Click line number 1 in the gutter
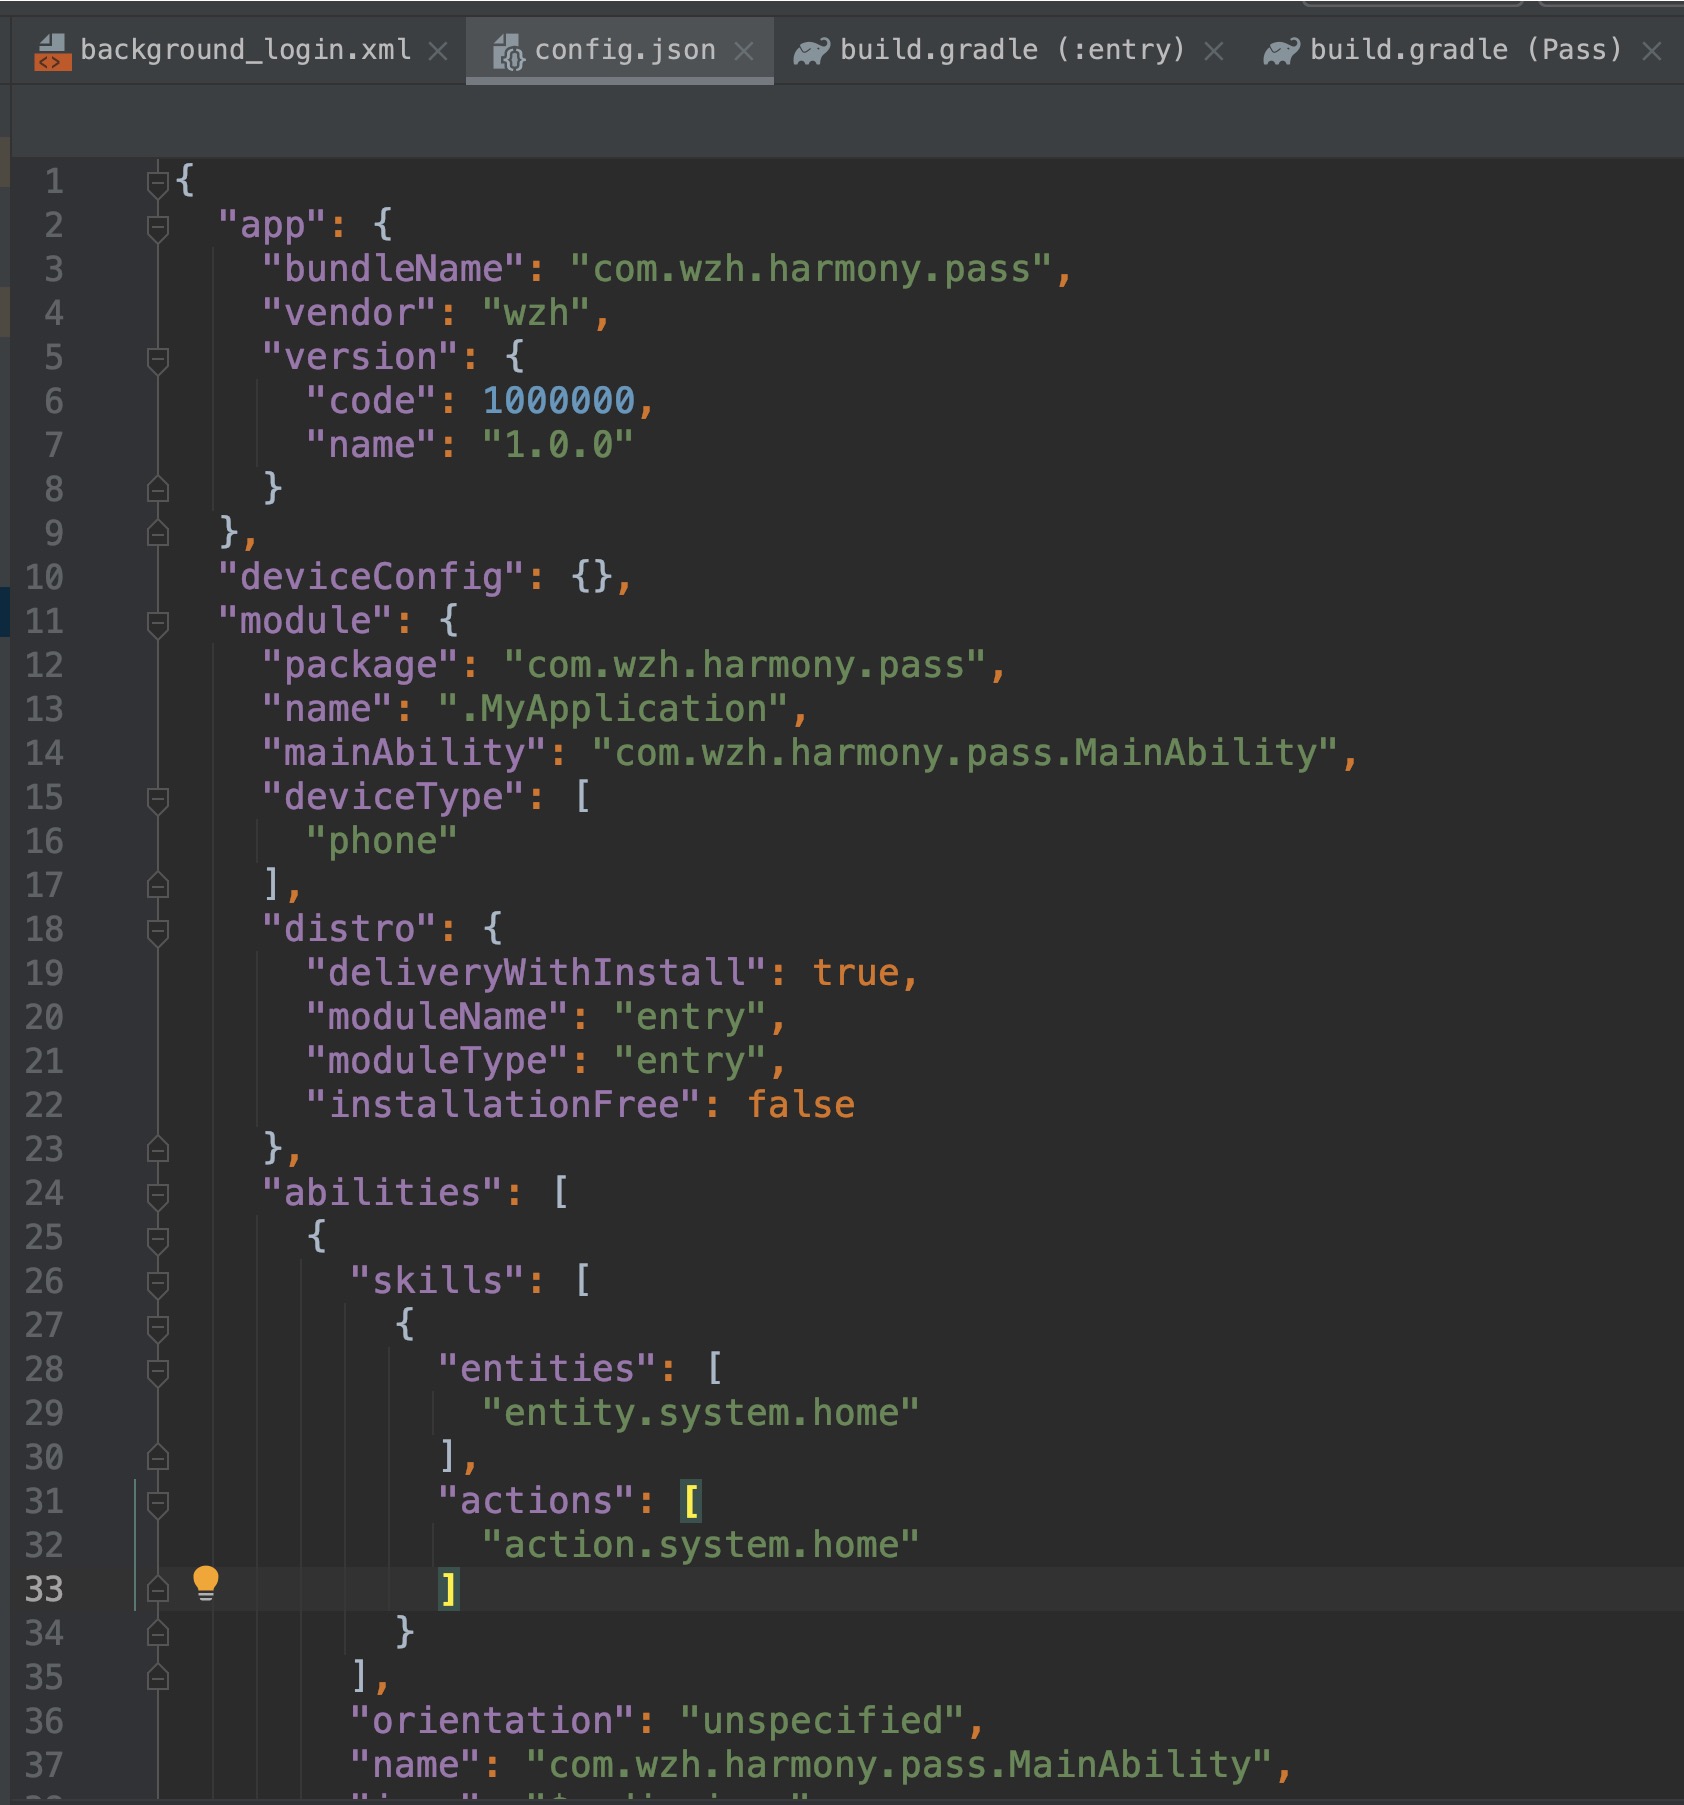The width and height of the screenshot is (1684, 1805). click(x=54, y=181)
